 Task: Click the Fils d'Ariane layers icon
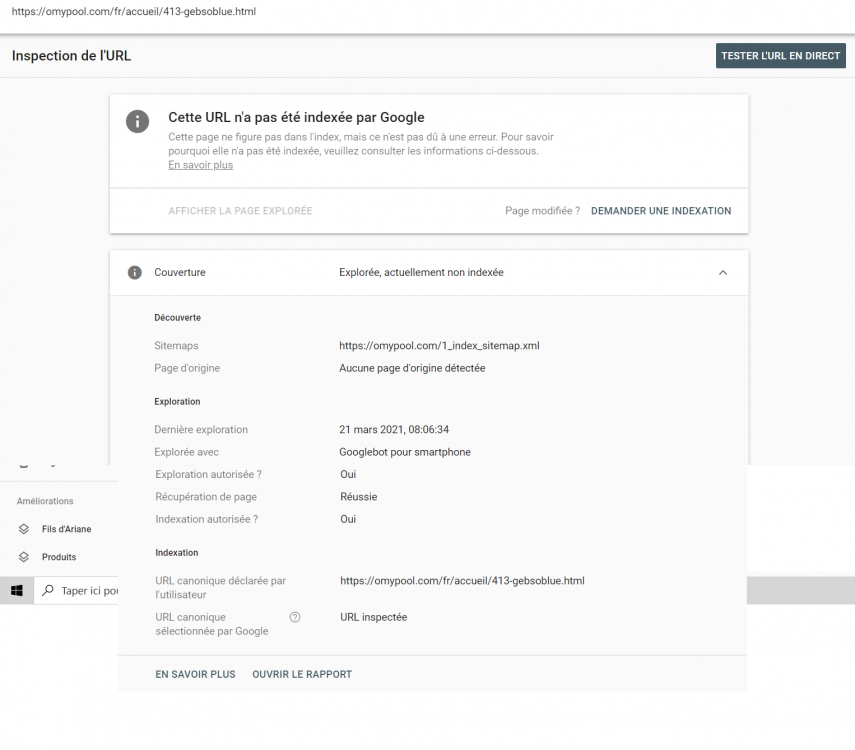click(x=24, y=529)
